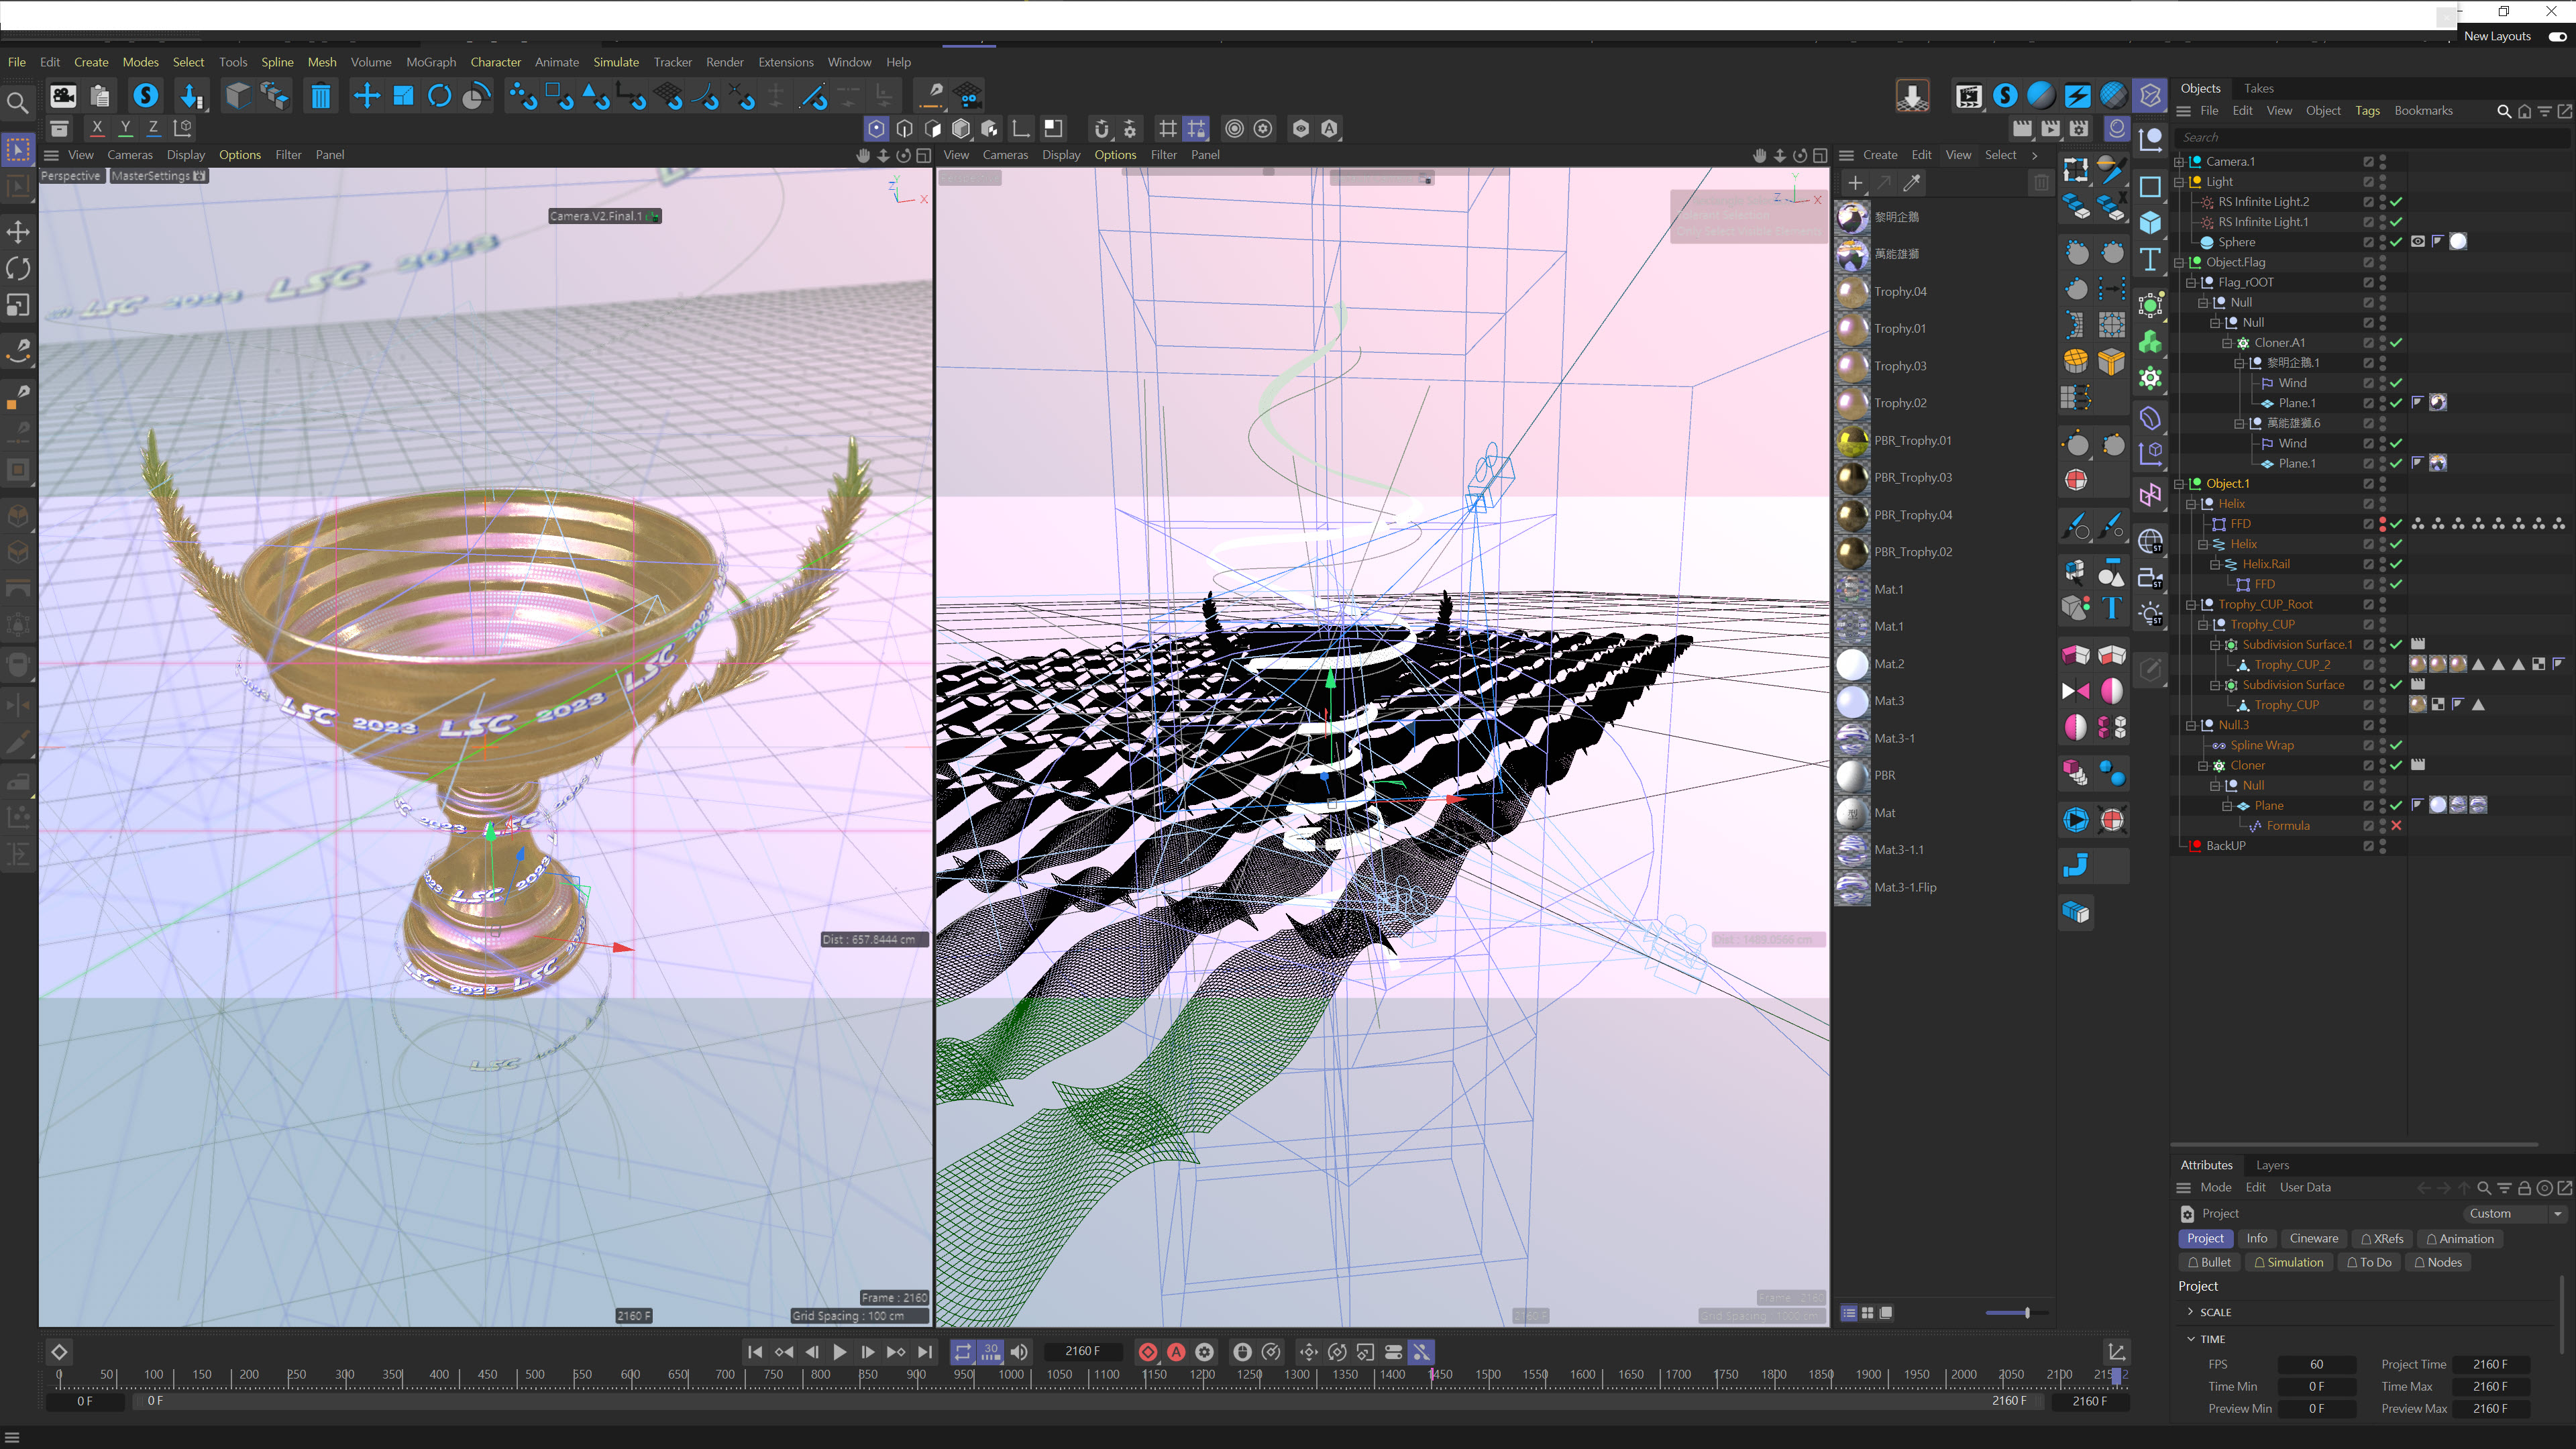Click the Record Active Objects keyframe button

click(1148, 1352)
